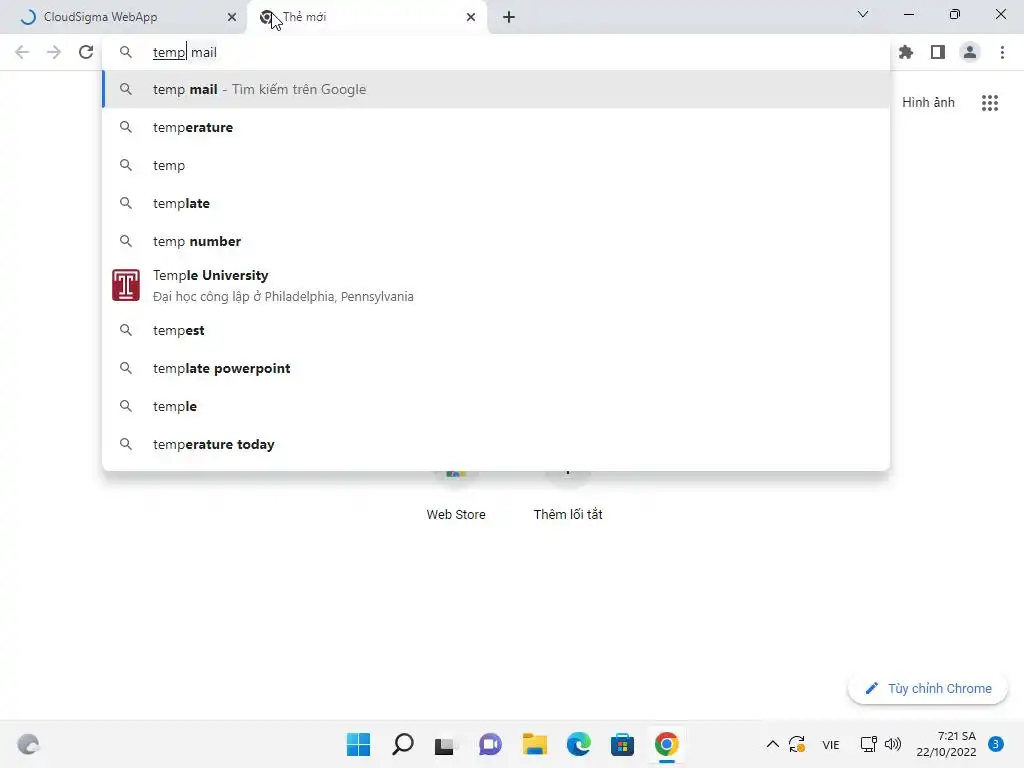Open the taskbar Search icon
Screen dimensions: 1024x768
[x=402, y=744]
